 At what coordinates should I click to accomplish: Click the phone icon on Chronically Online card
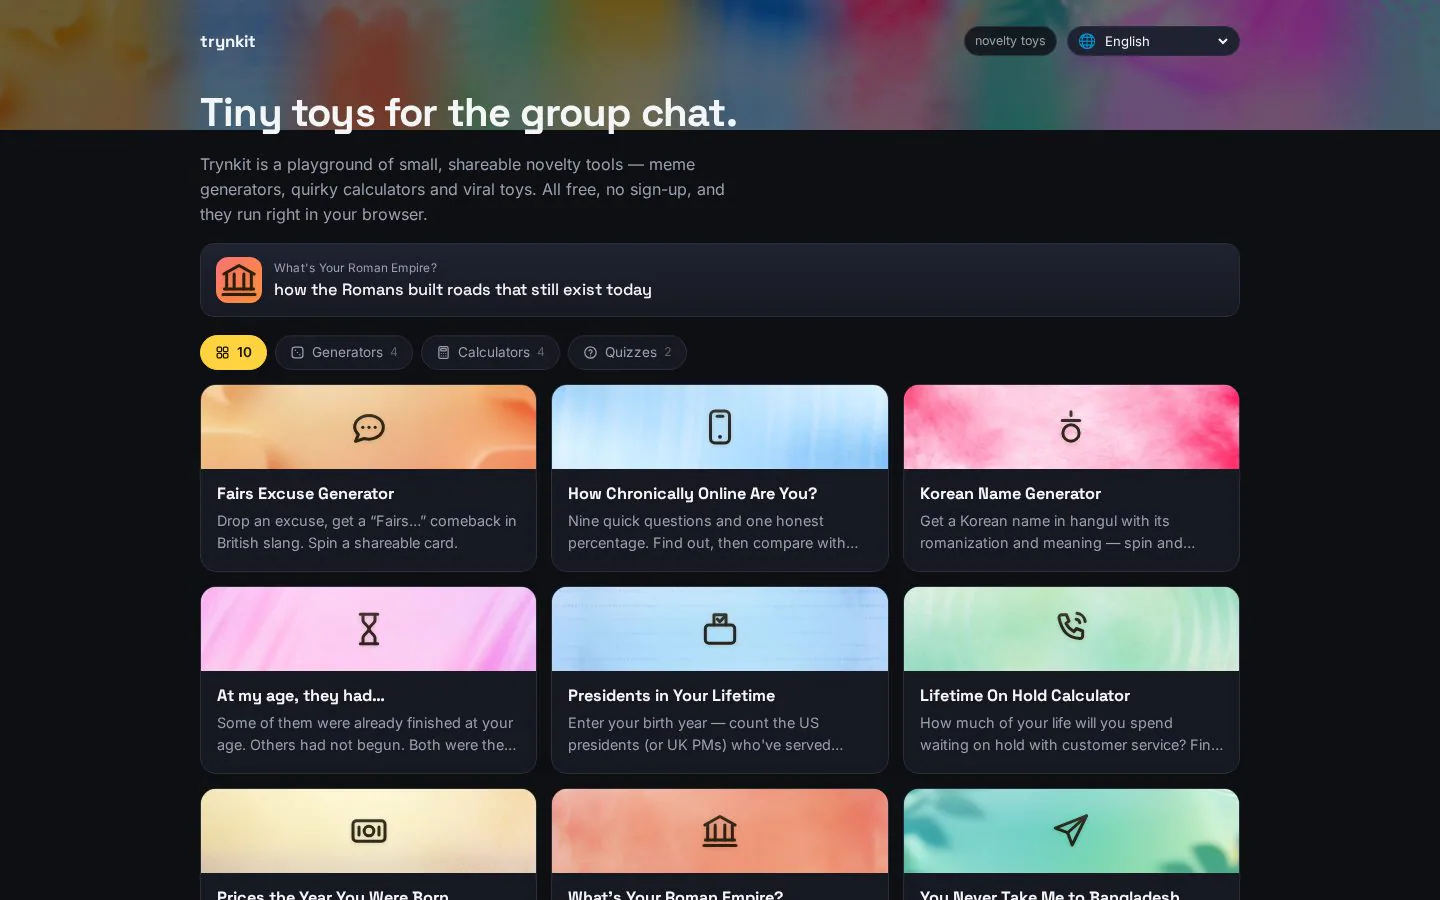720,427
